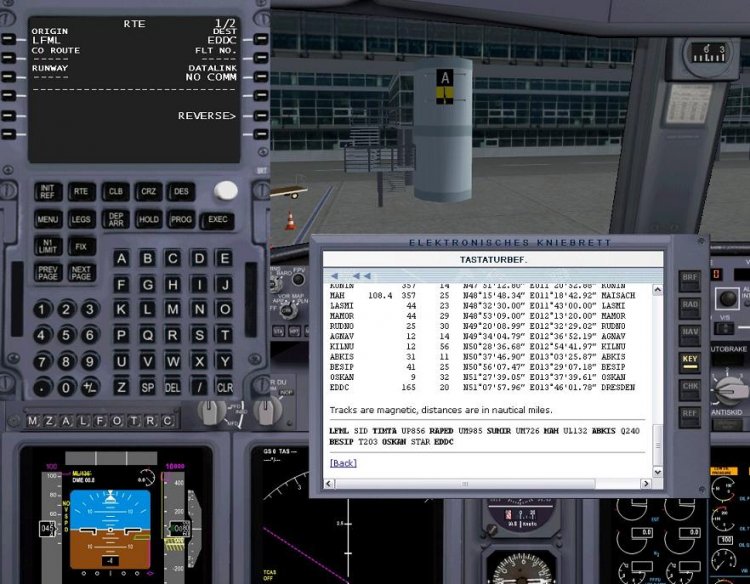Click the DRESDEN row in the kneeboard table
Screen dimensions: 750x584
pyautogui.click(x=482, y=387)
